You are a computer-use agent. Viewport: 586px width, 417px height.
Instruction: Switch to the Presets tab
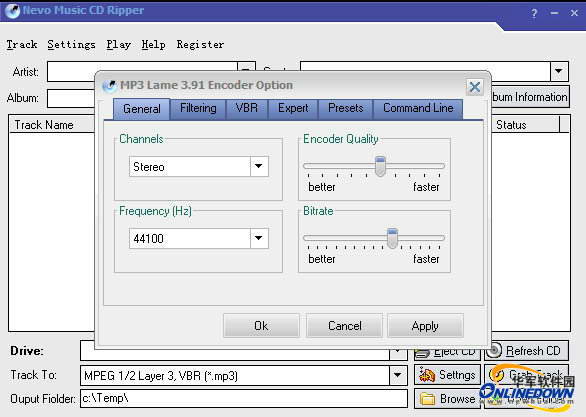(345, 109)
